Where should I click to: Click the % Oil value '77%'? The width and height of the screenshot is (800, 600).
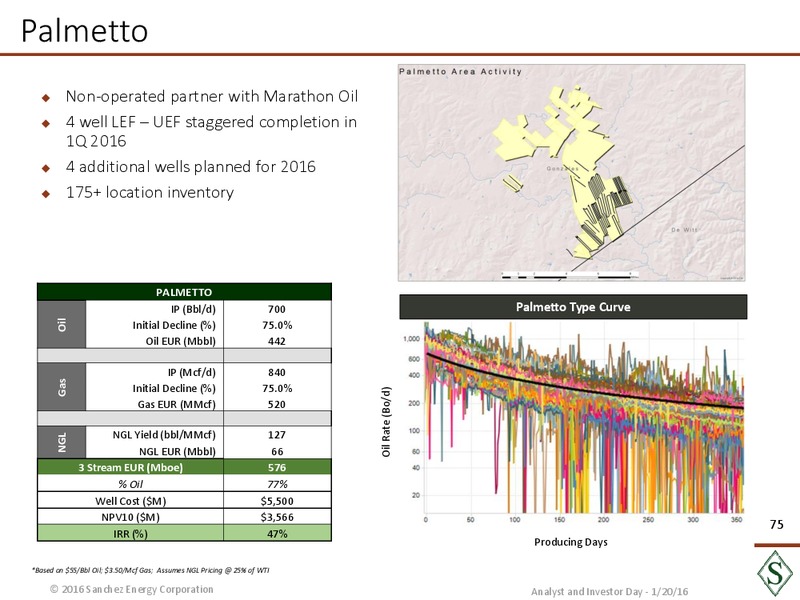(x=278, y=484)
